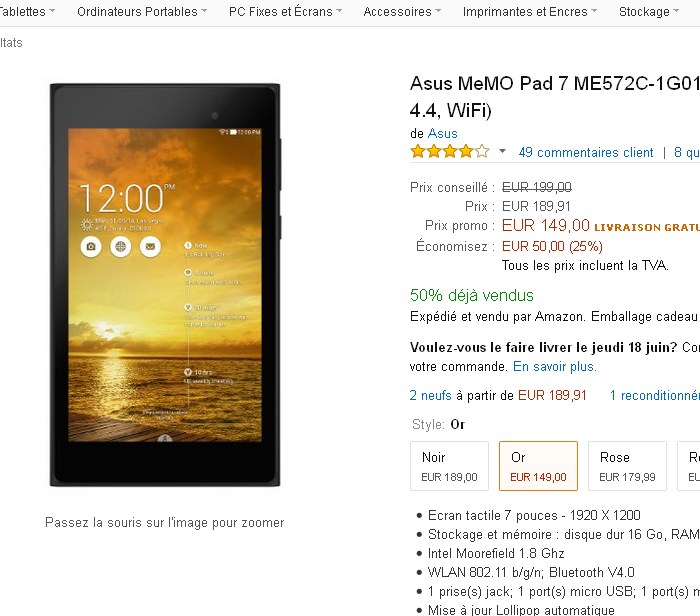Visit the Asus brand link
Screen dimensions: 700x616
442,133
